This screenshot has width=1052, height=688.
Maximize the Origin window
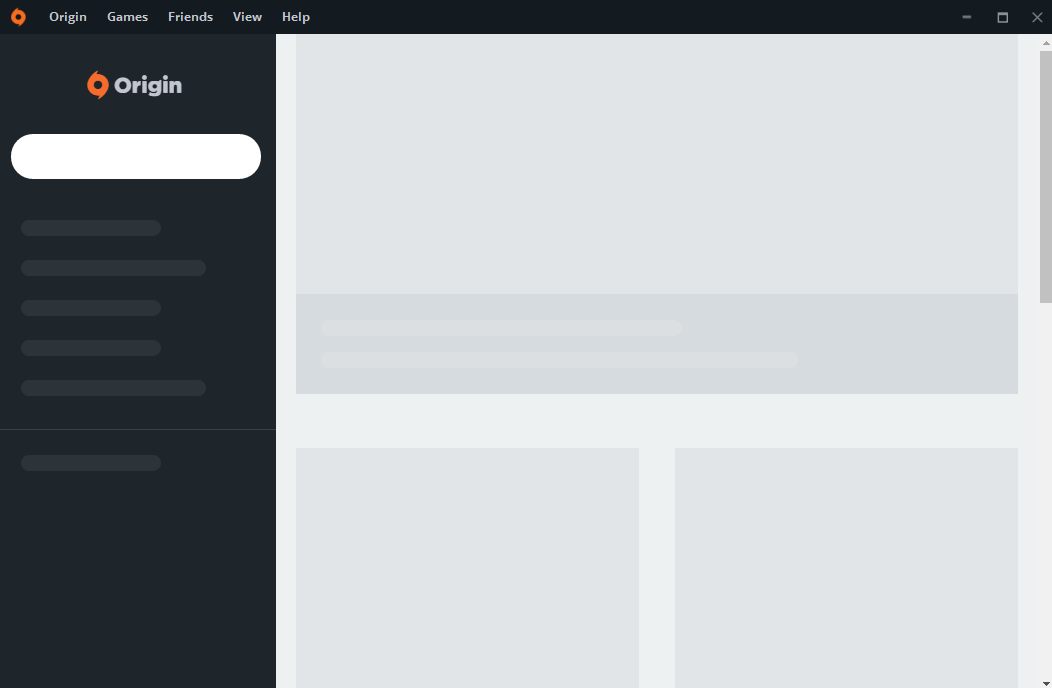point(1002,17)
